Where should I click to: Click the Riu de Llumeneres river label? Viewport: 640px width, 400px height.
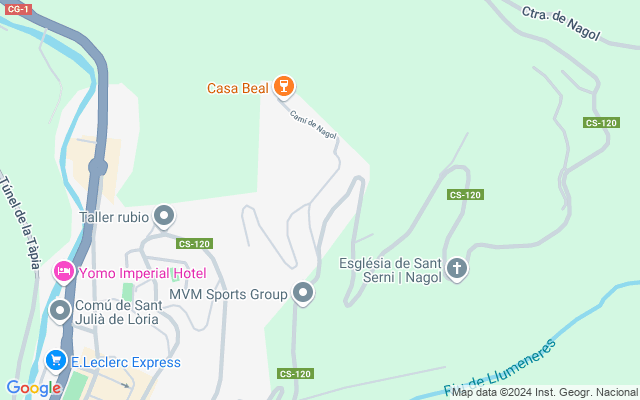pos(500,370)
